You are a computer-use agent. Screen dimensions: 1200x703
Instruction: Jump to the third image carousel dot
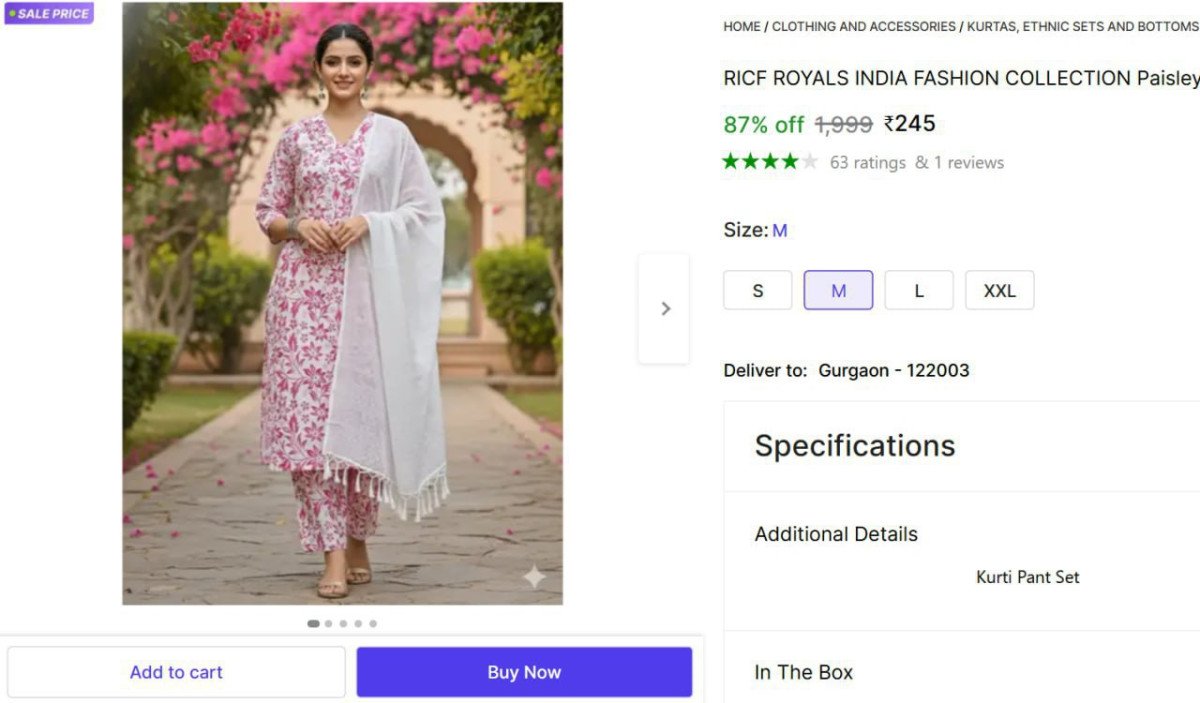point(343,623)
